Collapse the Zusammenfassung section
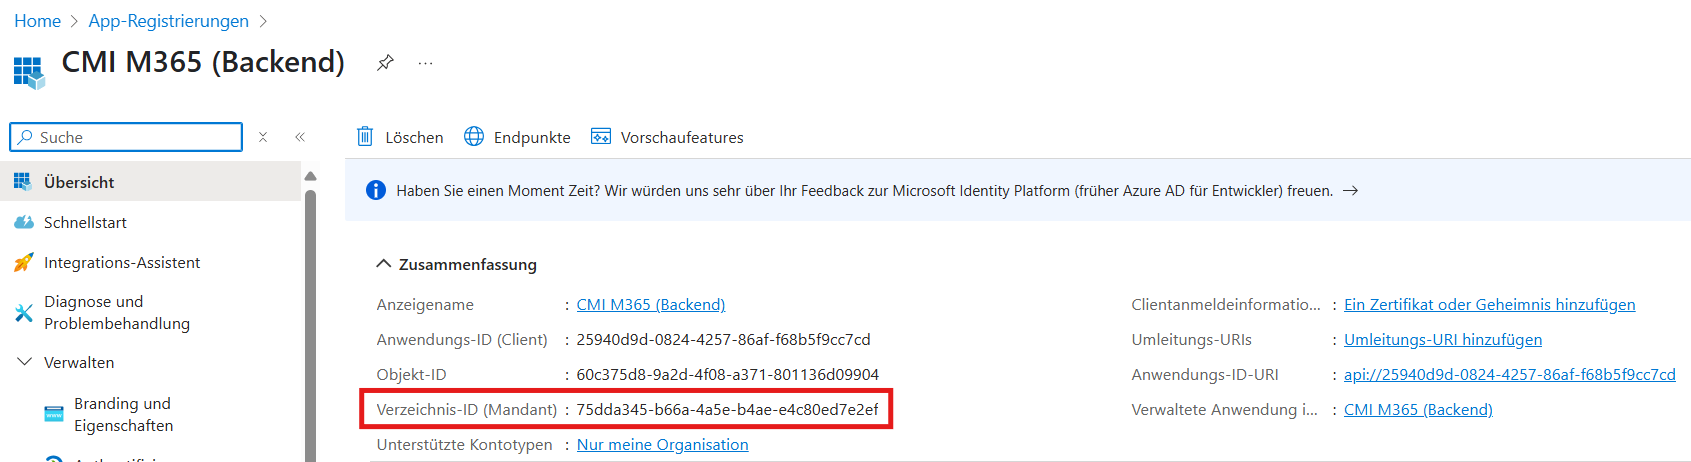 tap(383, 264)
